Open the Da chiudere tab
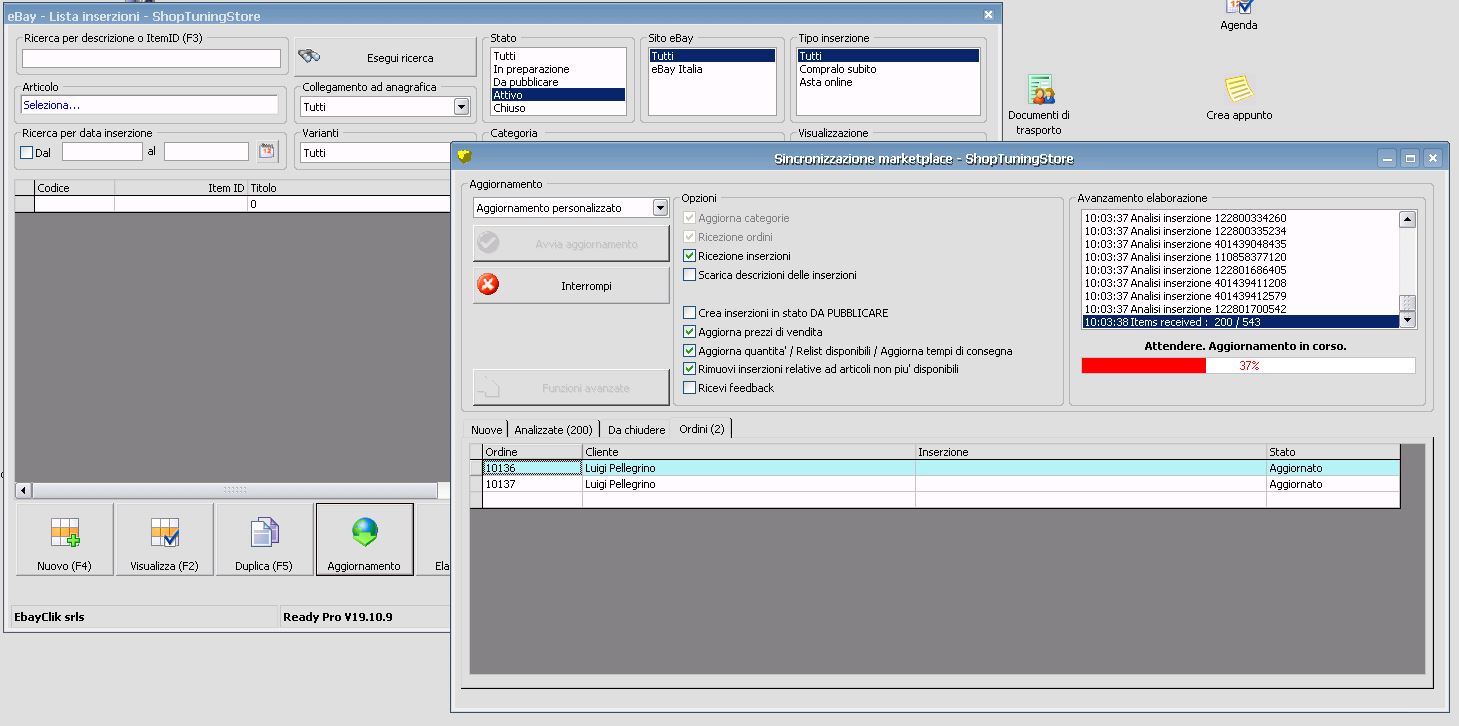1459x726 pixels. point(636,430)
